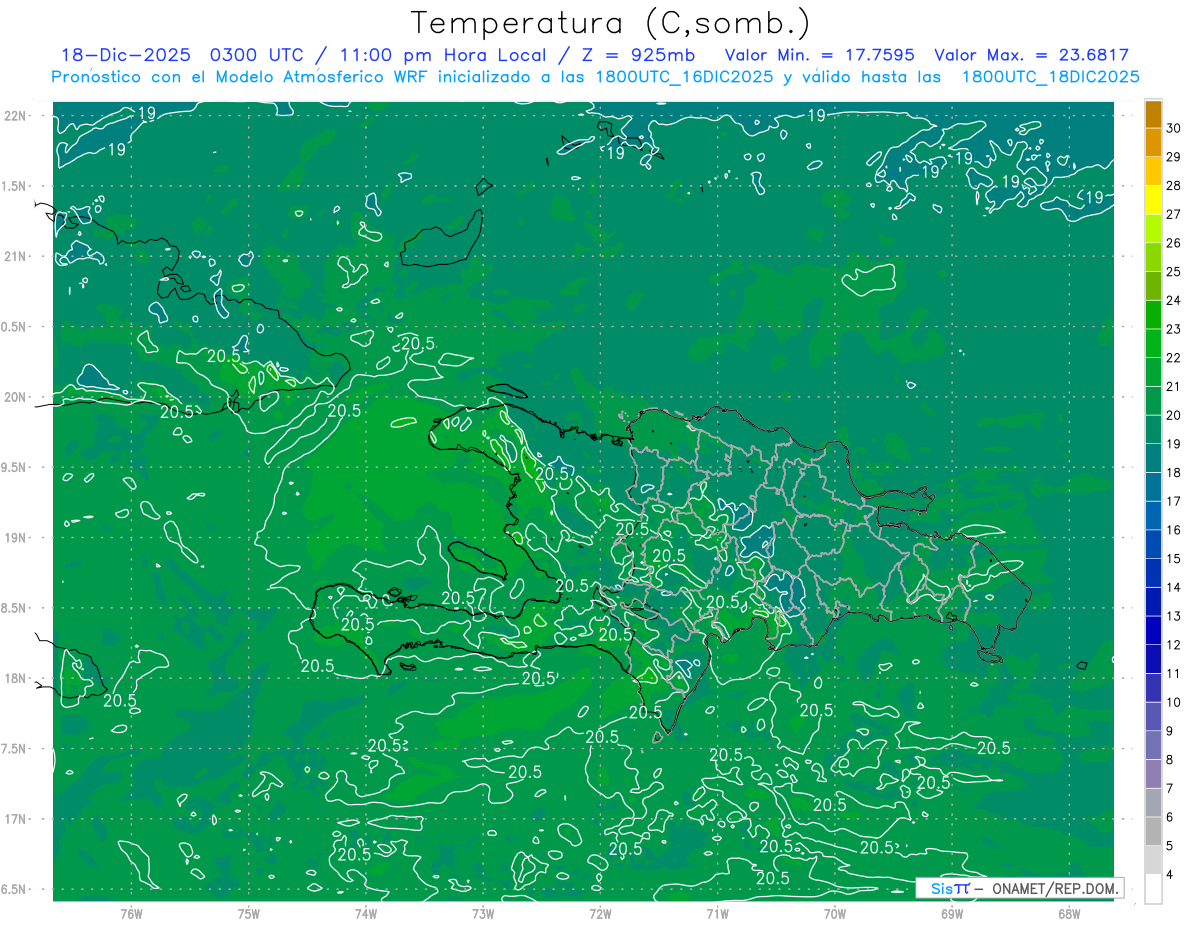
Task: Click the '69W' longitude axis label
Action: coord(951,913)
